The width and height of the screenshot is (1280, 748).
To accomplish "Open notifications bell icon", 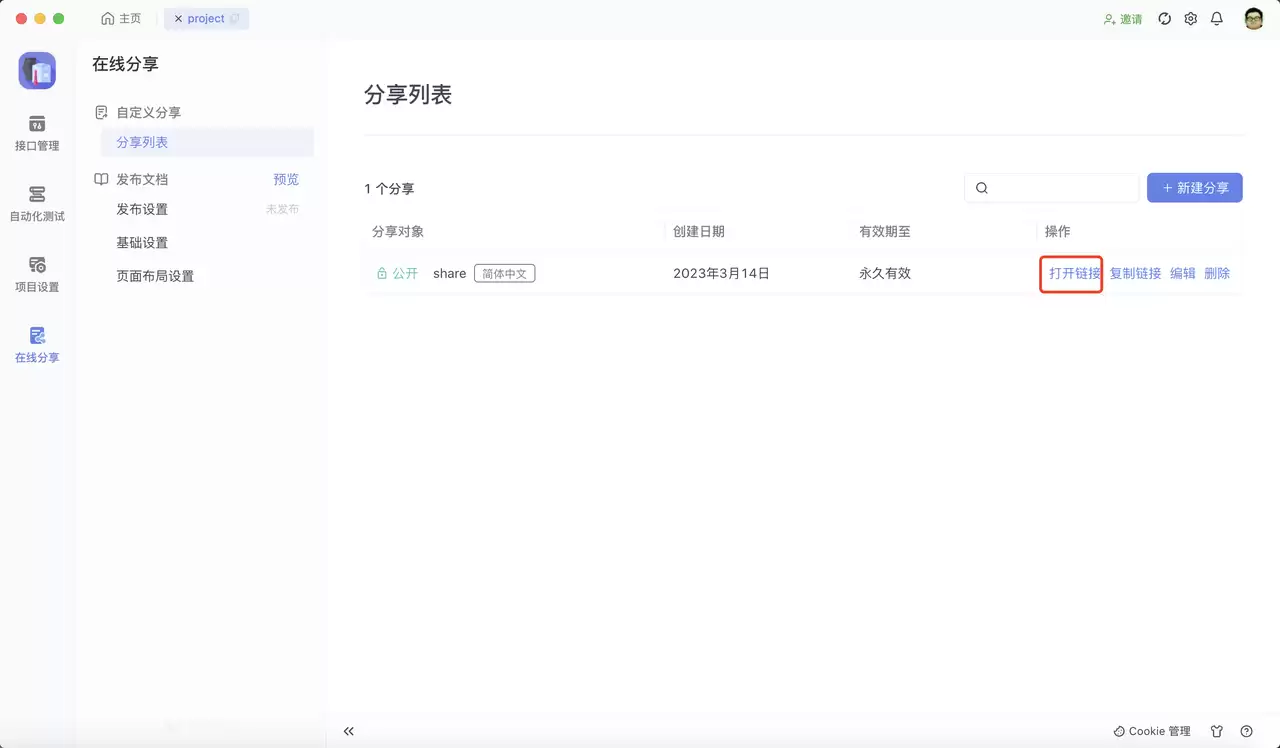I will tap(1217, 19).
